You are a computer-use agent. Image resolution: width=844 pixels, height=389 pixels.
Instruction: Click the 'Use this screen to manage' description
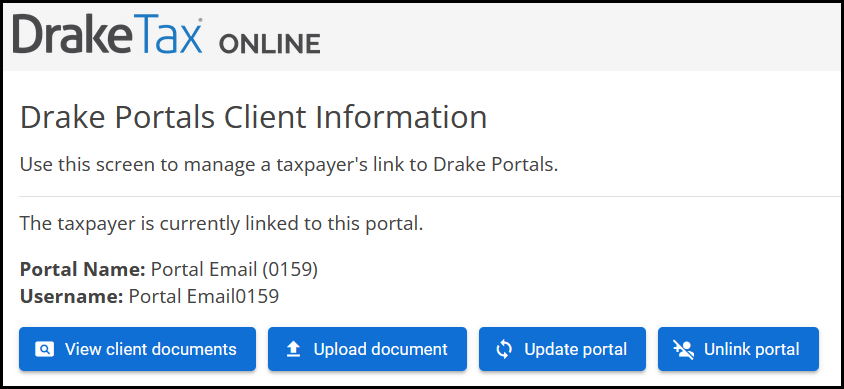coord(289,165)
